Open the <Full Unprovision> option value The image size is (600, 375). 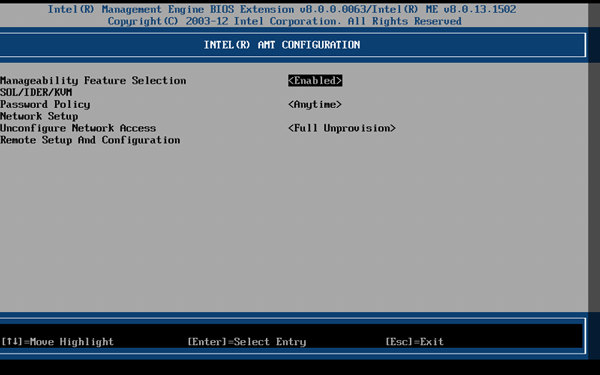point(342,128)
